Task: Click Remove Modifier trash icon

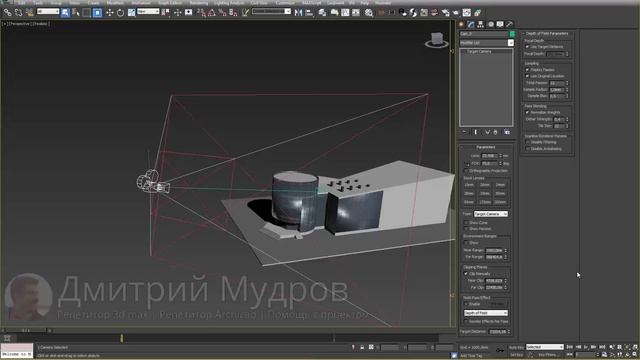Action: pos(496,132)
